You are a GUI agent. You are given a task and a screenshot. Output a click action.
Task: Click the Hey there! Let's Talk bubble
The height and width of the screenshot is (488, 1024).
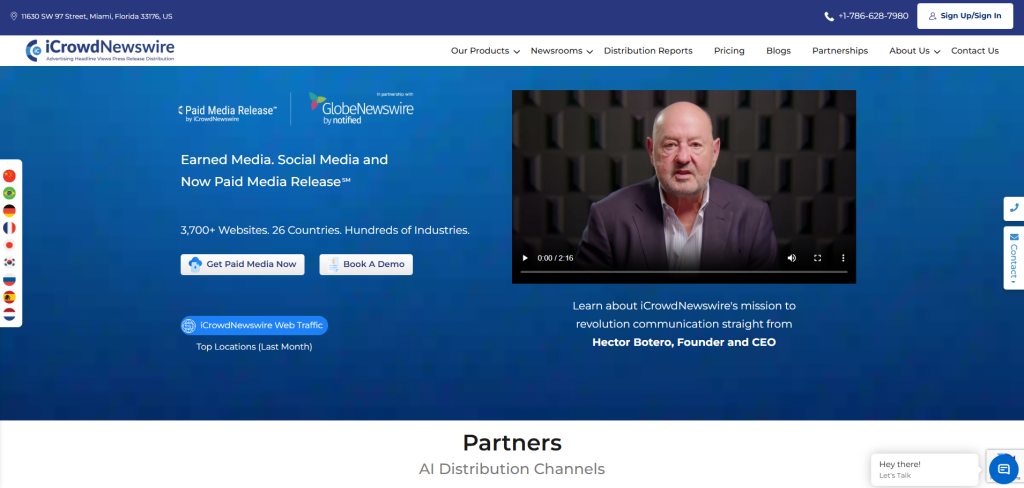tap(924, 469)
